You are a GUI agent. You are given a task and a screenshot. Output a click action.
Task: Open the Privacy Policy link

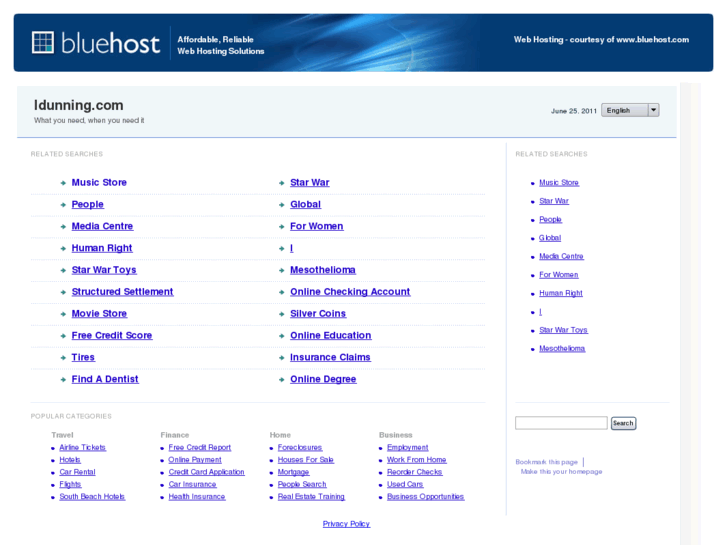[x=346, y=524]
